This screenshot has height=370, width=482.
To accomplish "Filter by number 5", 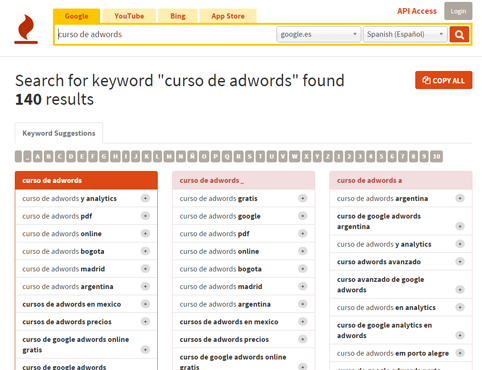I will point(381,156).
